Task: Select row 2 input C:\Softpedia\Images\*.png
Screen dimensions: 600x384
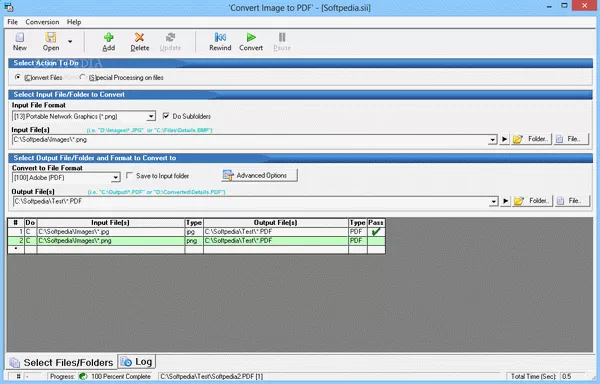Action: [x=111, y=241]
